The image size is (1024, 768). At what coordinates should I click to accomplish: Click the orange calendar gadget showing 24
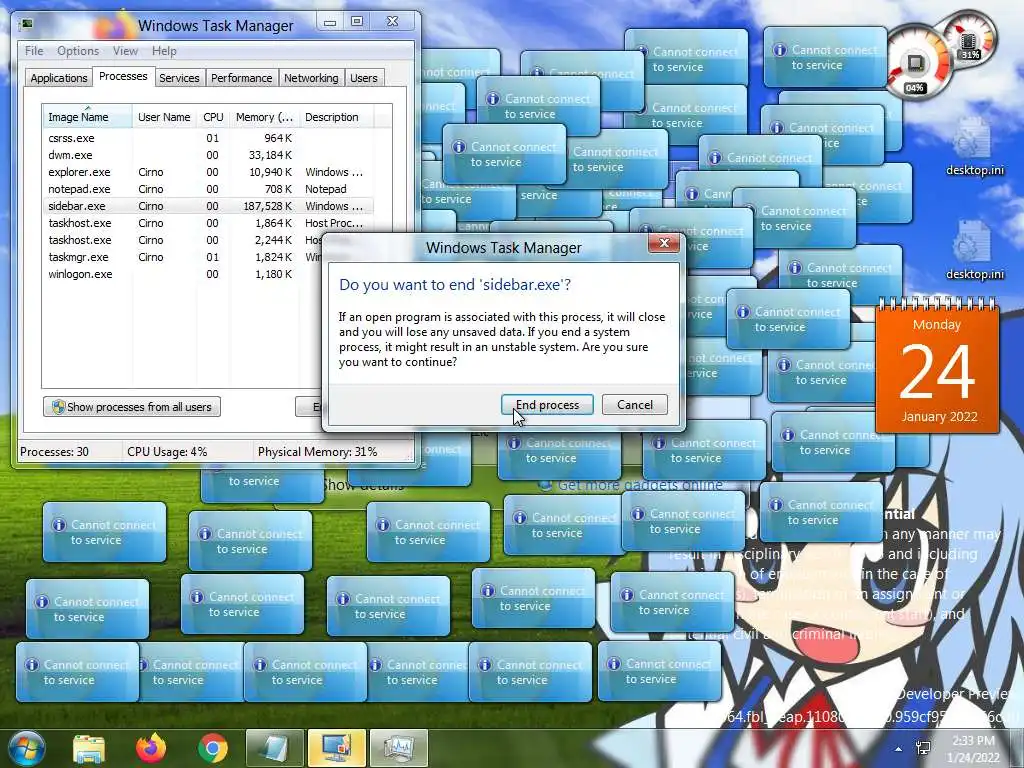click(x=937, y=367)
